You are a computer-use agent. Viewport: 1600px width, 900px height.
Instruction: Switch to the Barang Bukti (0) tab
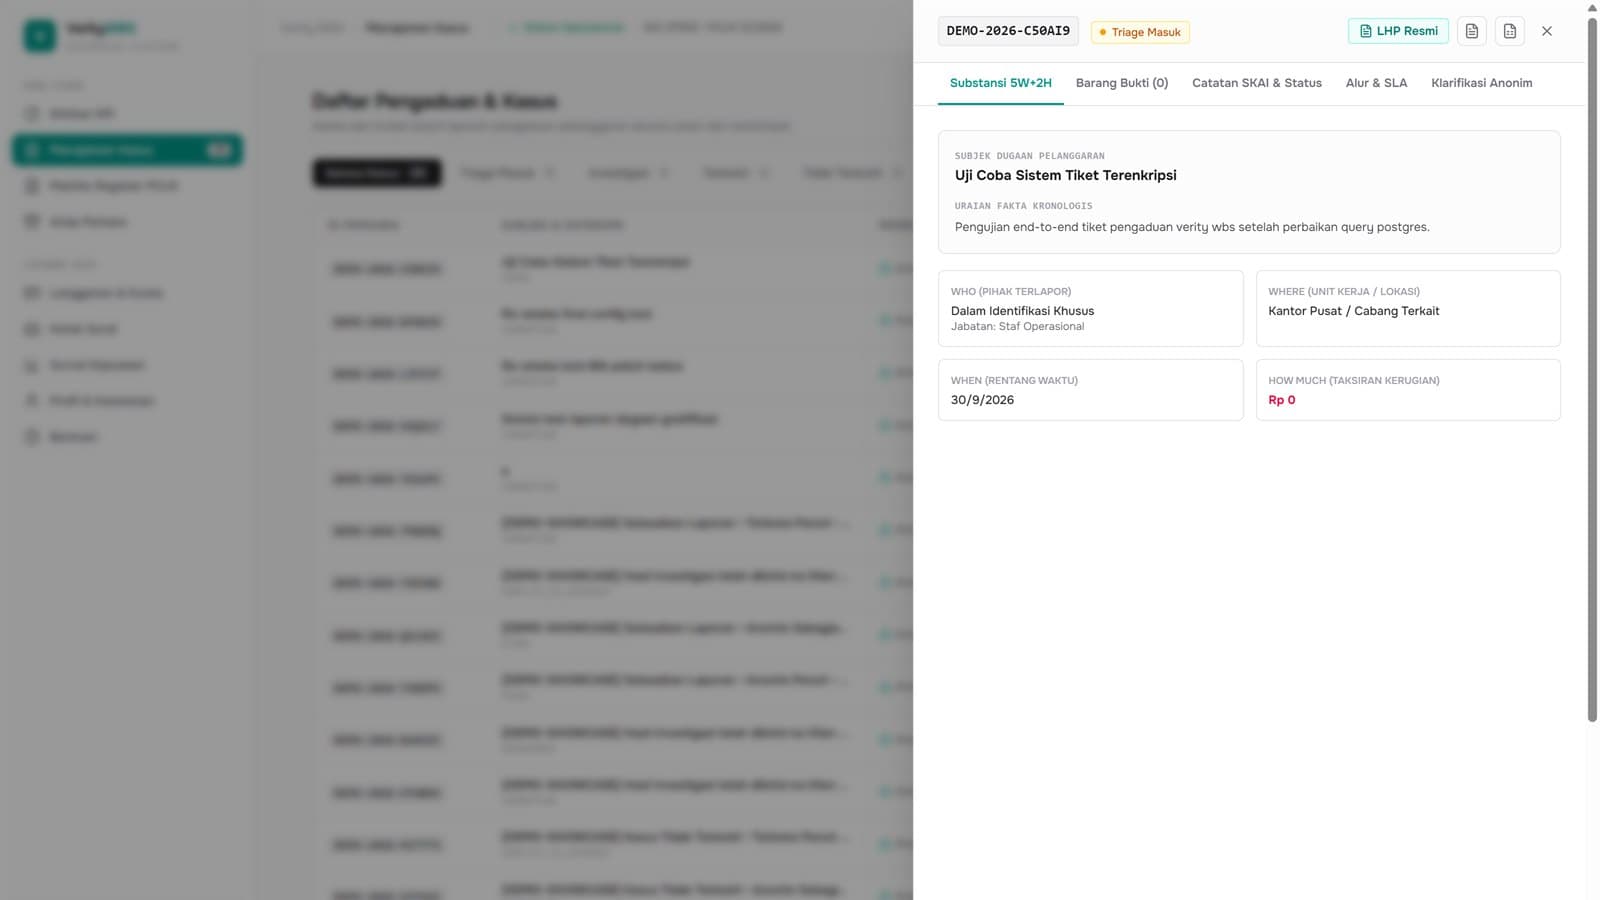[1122, 83]
